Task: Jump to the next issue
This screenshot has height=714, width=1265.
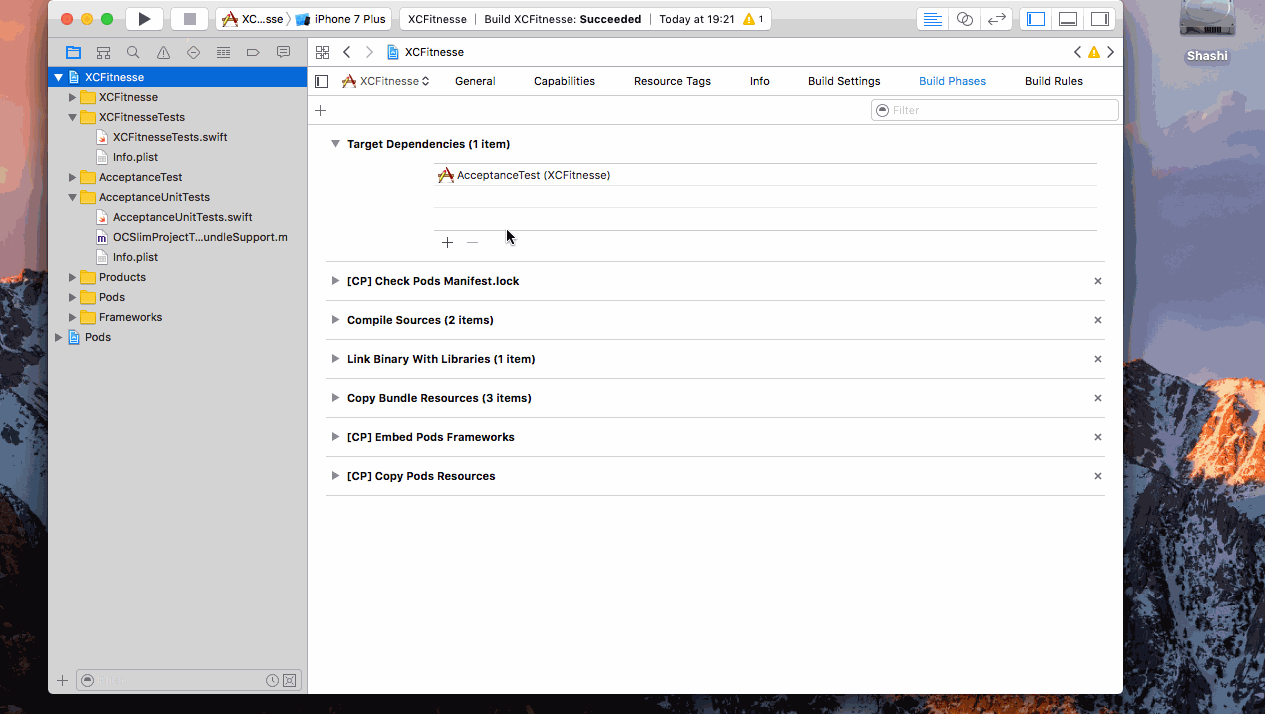Action: point(1110,52)
